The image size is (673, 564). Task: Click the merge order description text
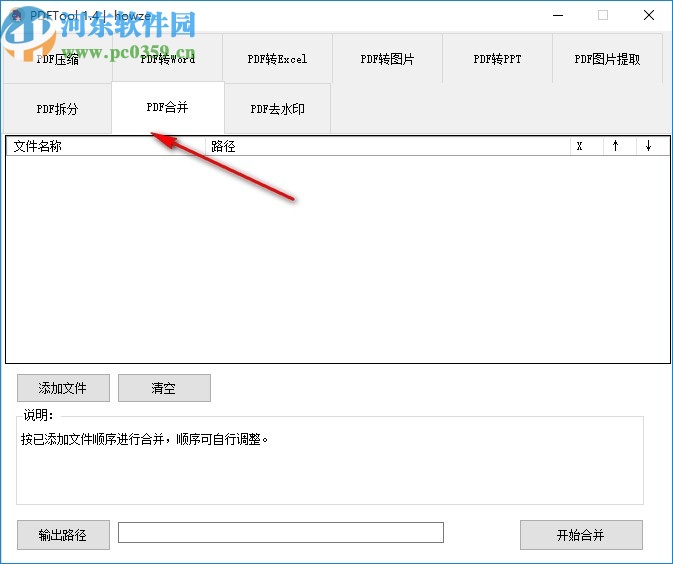click(x=145, y=440)
